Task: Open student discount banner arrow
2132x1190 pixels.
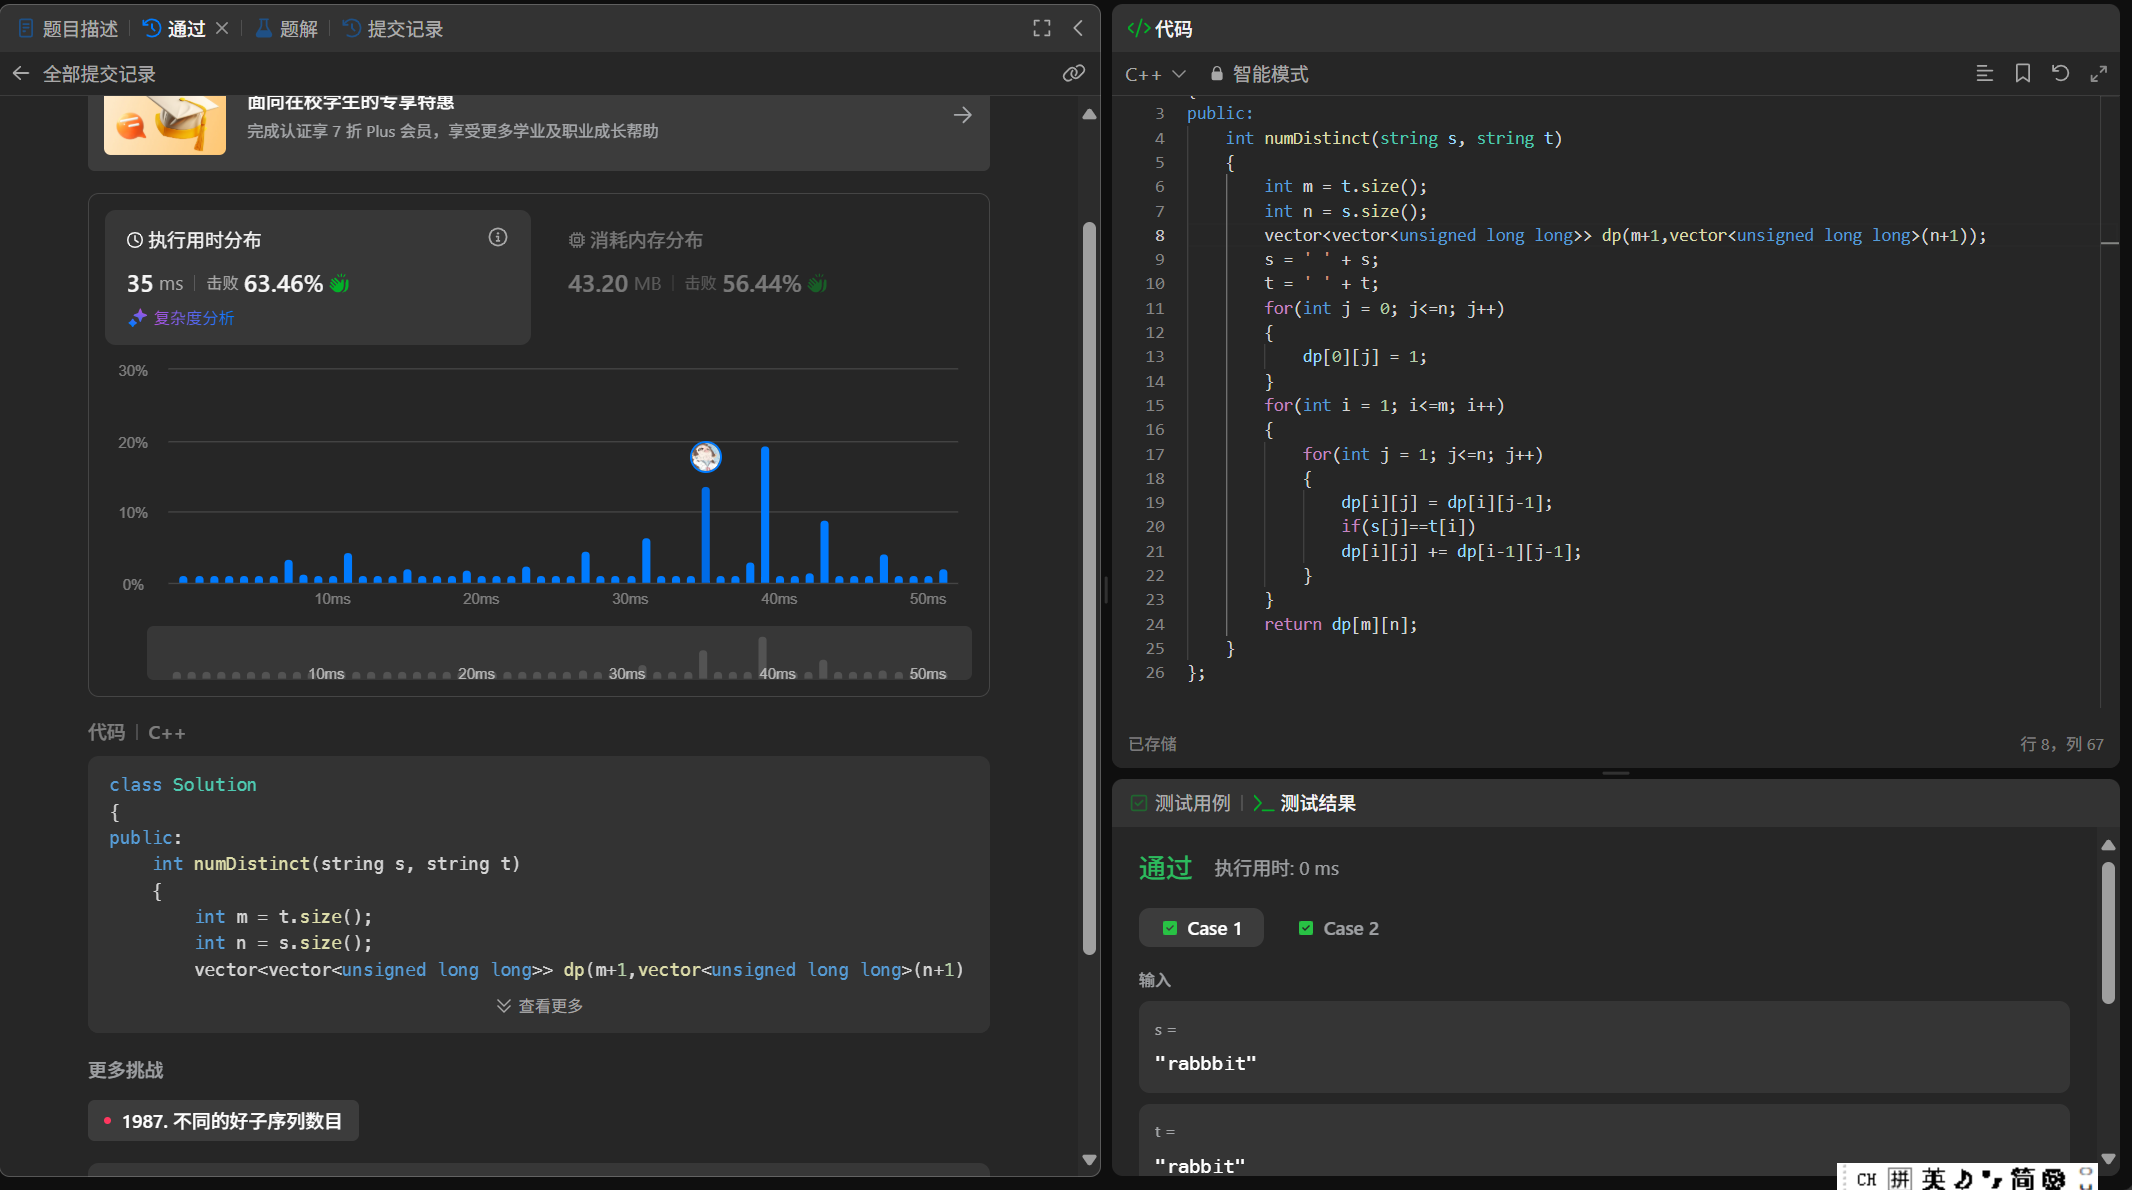Action: coord(962,115)
